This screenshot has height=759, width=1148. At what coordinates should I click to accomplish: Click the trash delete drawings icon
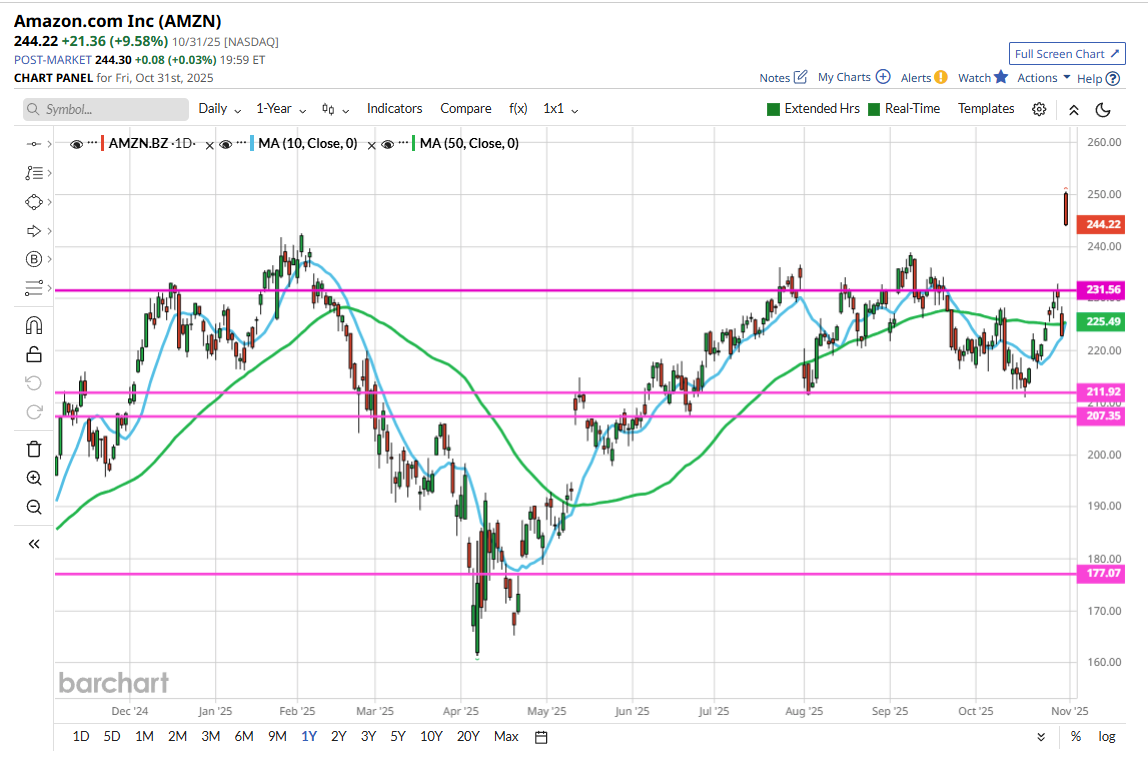tap(34, 449)
